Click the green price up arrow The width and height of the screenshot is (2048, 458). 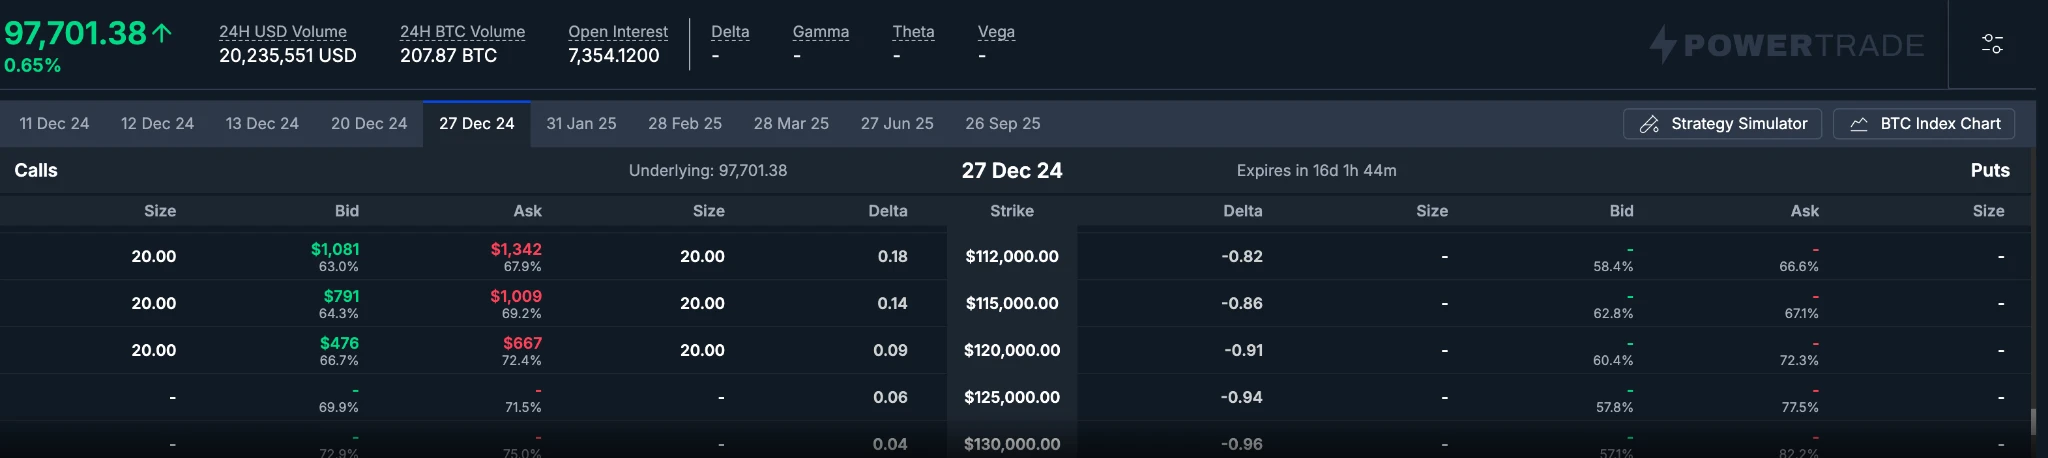pos(162,33)
